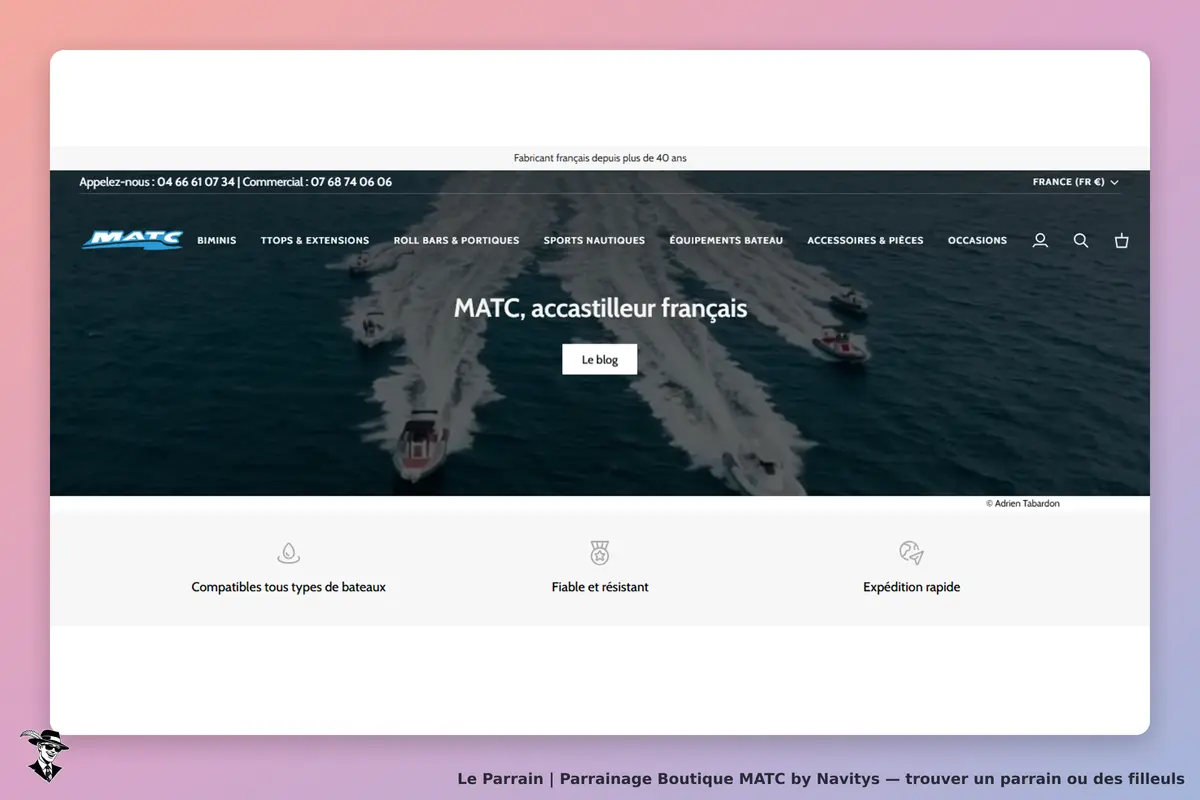This screenshot has height=800, width=1200.
Task: Click the MATC, accastilleur français heading
Action: click(600, 308)
